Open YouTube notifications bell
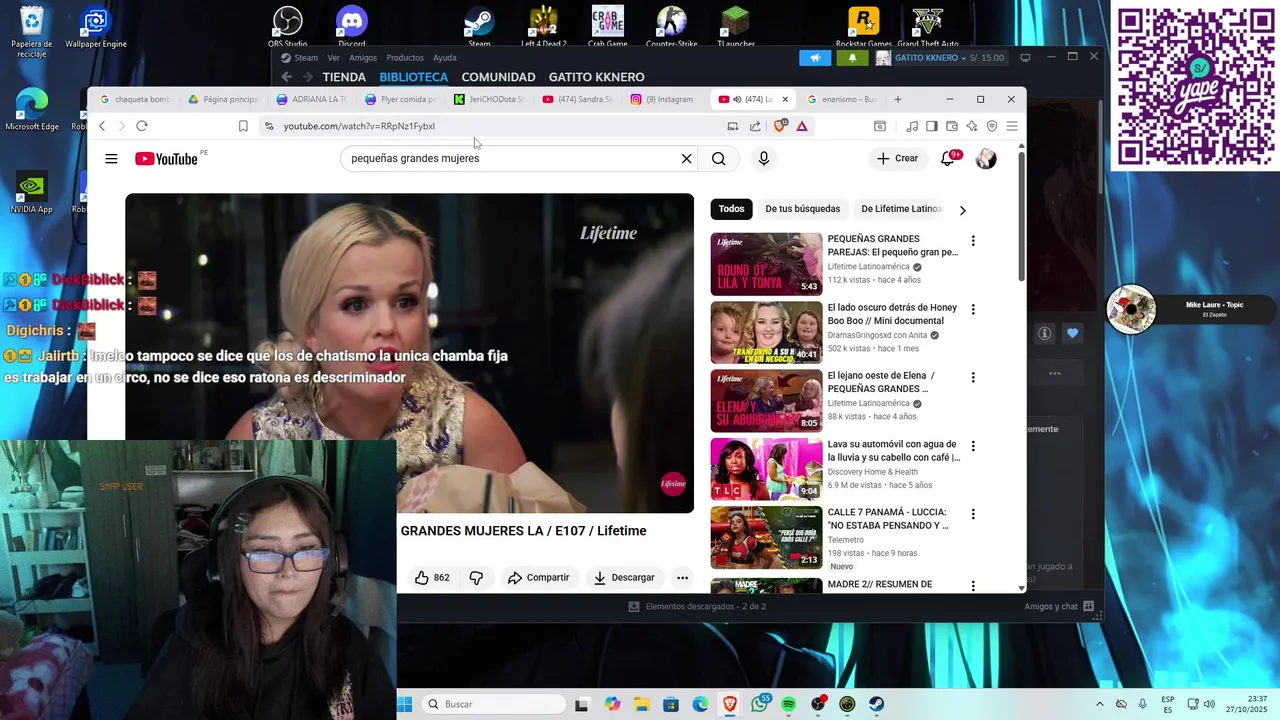The height and width of the screenshot is (720, 1280). 948,159
